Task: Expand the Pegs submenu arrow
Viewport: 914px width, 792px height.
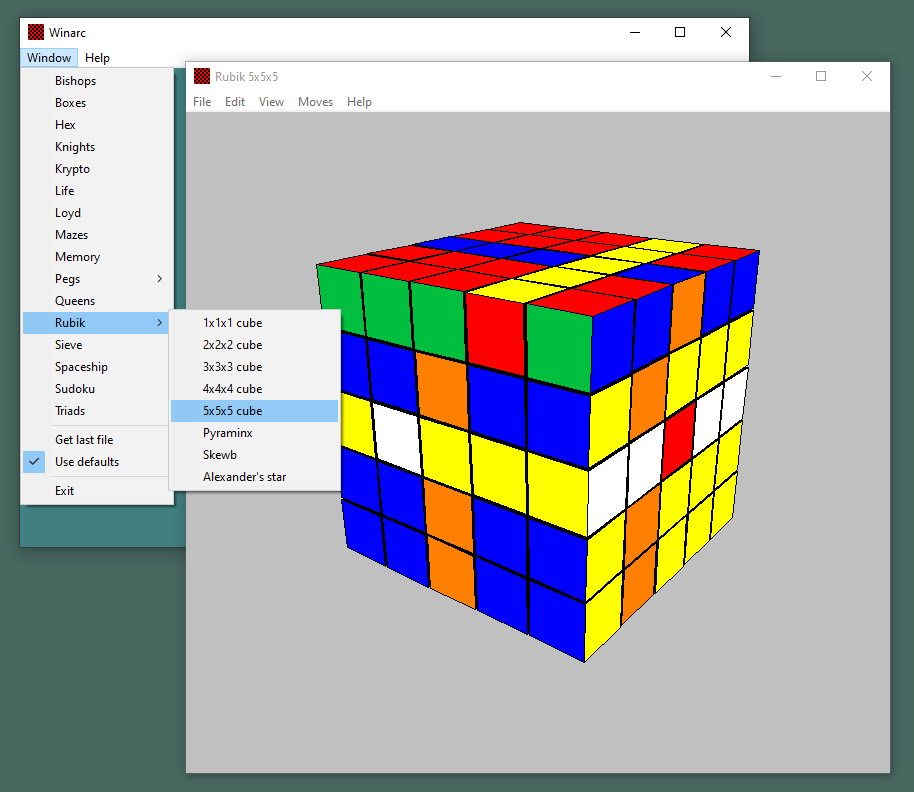Action: point(159,279)
